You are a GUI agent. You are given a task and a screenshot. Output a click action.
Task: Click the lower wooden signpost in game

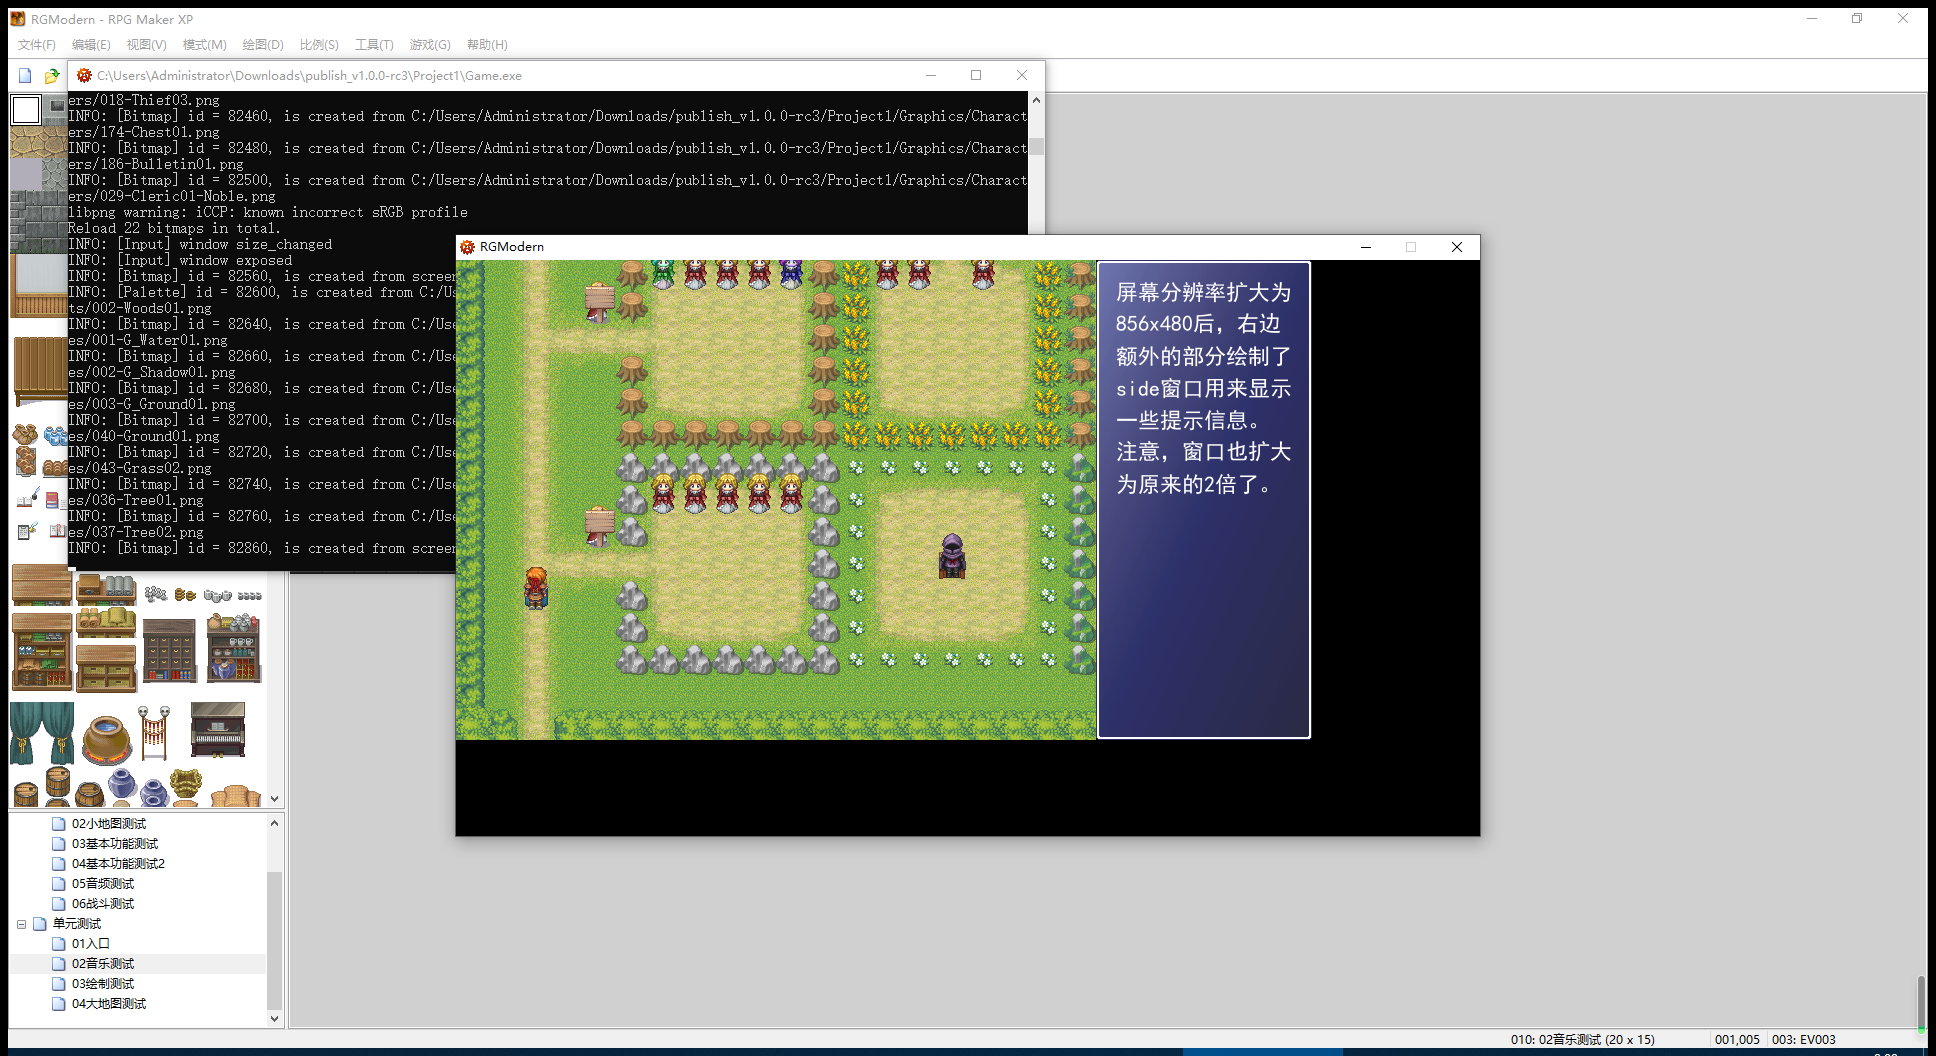[599, 526]
